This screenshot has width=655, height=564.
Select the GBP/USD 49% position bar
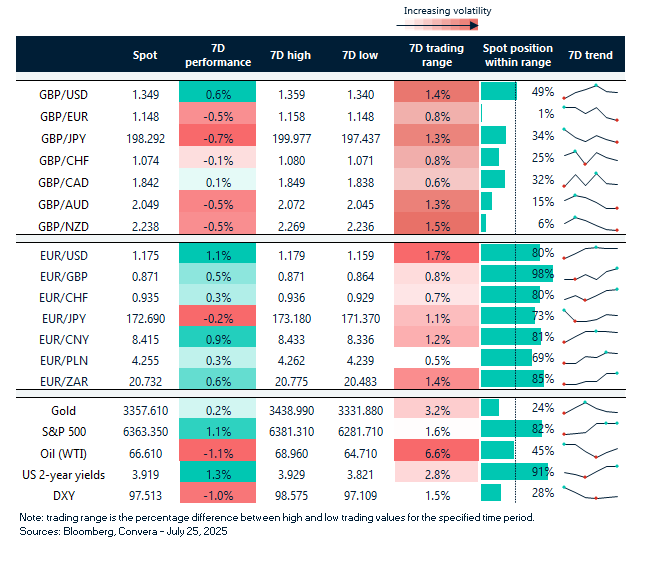[498, 92]
